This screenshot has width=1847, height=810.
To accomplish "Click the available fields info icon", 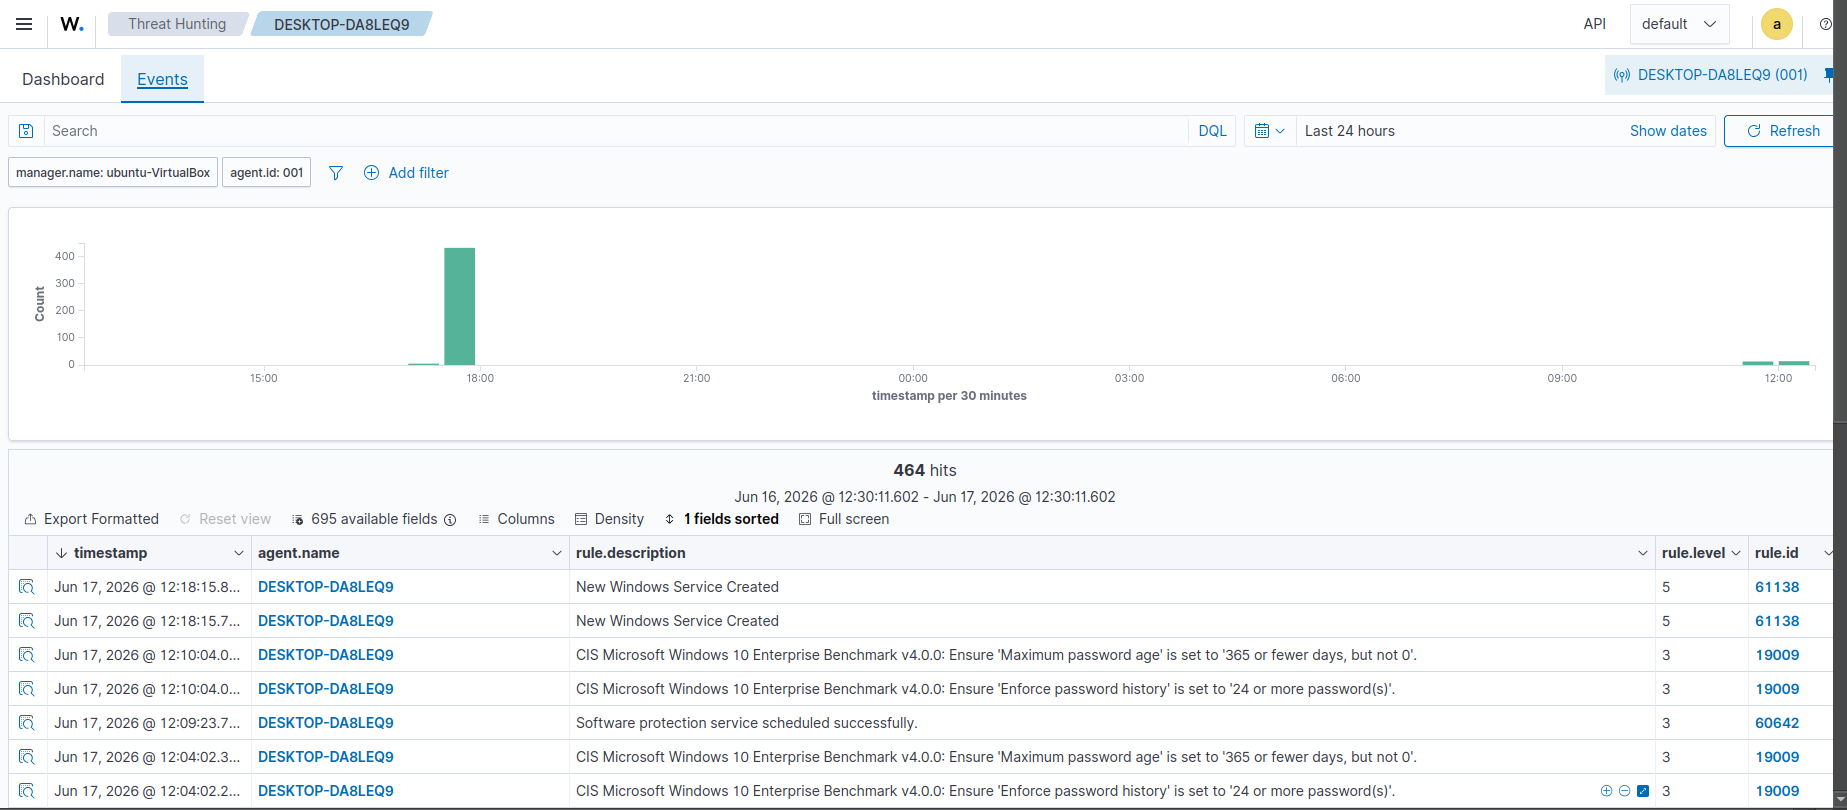I will (x=450, y=520).
